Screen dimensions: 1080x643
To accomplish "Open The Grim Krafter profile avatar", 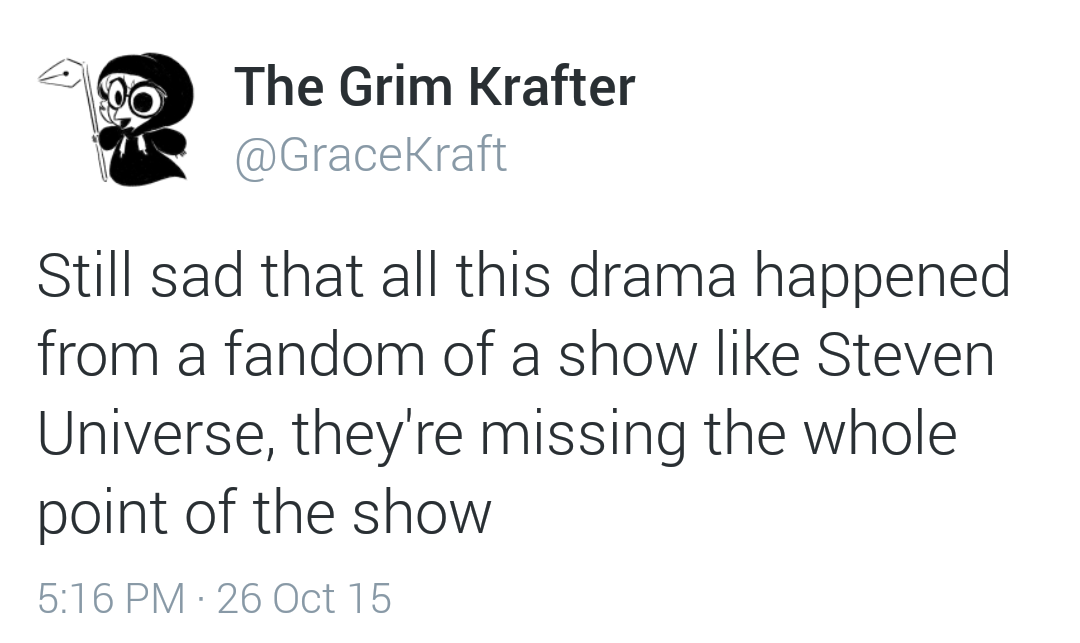I will click(115, 119).
